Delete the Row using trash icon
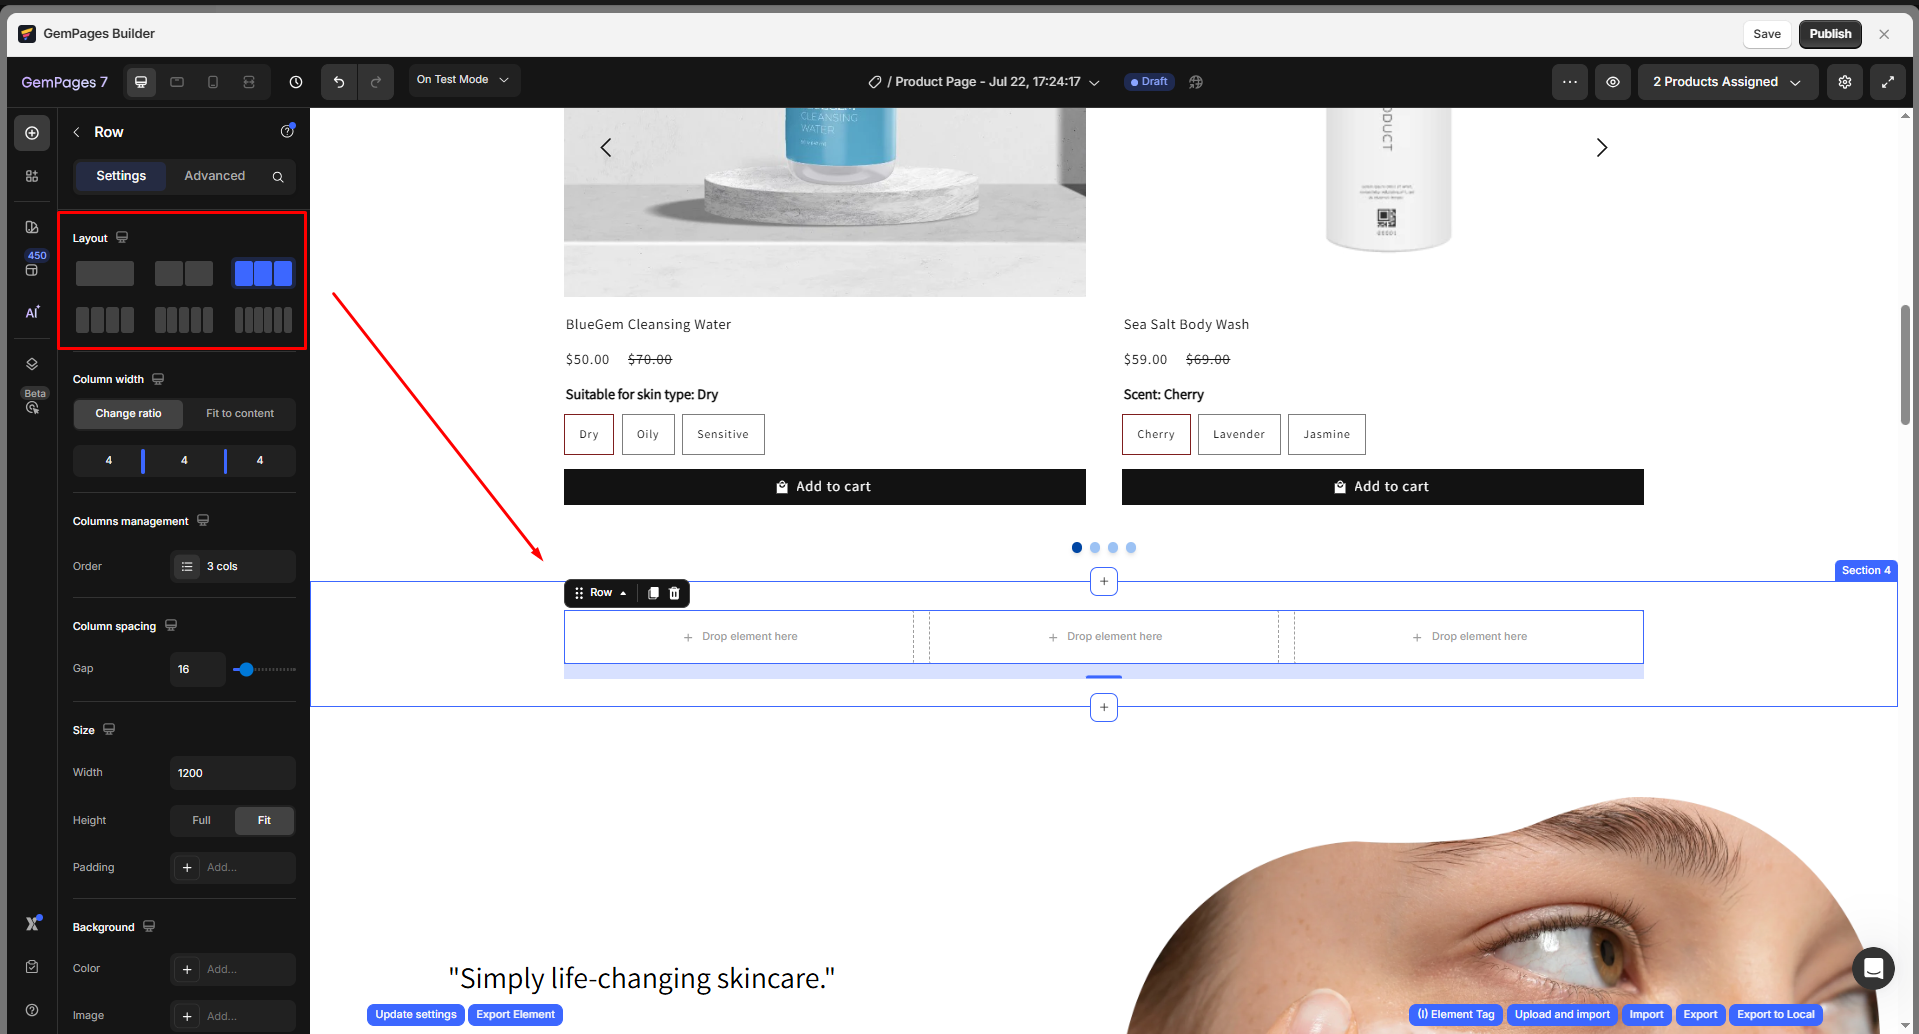 [674, 593]
